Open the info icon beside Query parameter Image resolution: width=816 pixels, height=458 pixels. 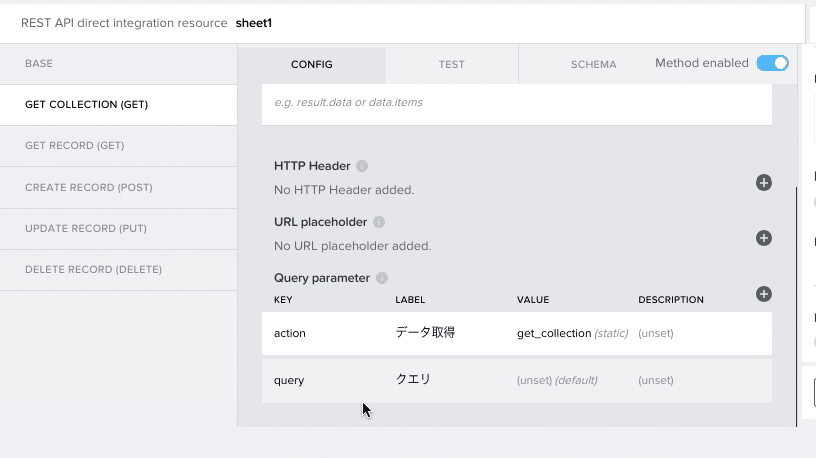[x=382, y=278]
